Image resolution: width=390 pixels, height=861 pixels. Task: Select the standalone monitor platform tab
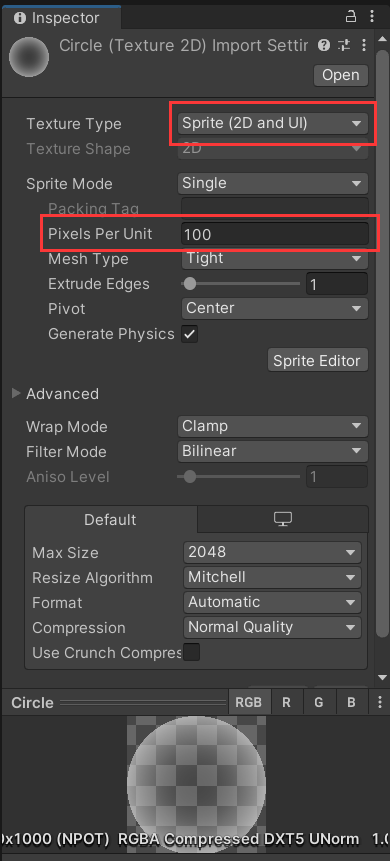tap(283, 519)
